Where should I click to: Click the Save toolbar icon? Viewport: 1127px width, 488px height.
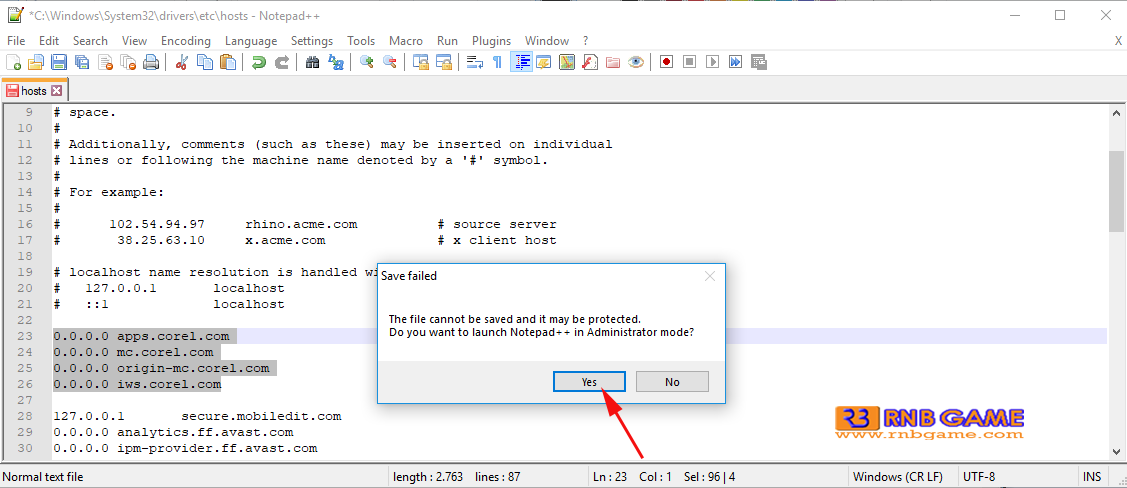click(x=59, y=63)
